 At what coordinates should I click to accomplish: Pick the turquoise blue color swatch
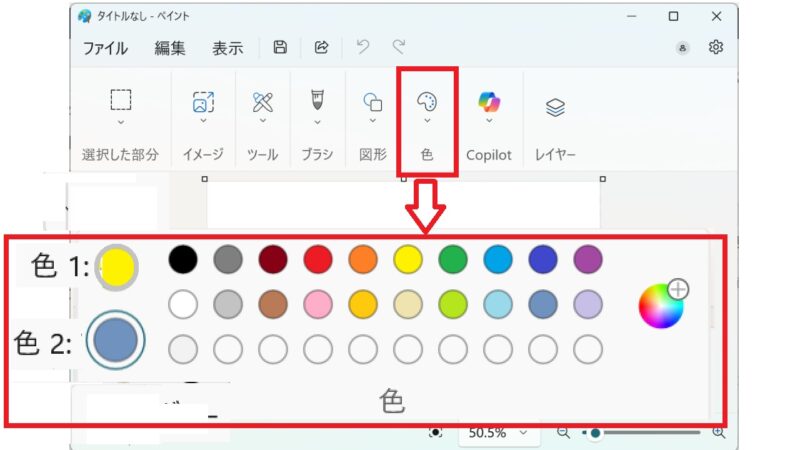point(498,259)
